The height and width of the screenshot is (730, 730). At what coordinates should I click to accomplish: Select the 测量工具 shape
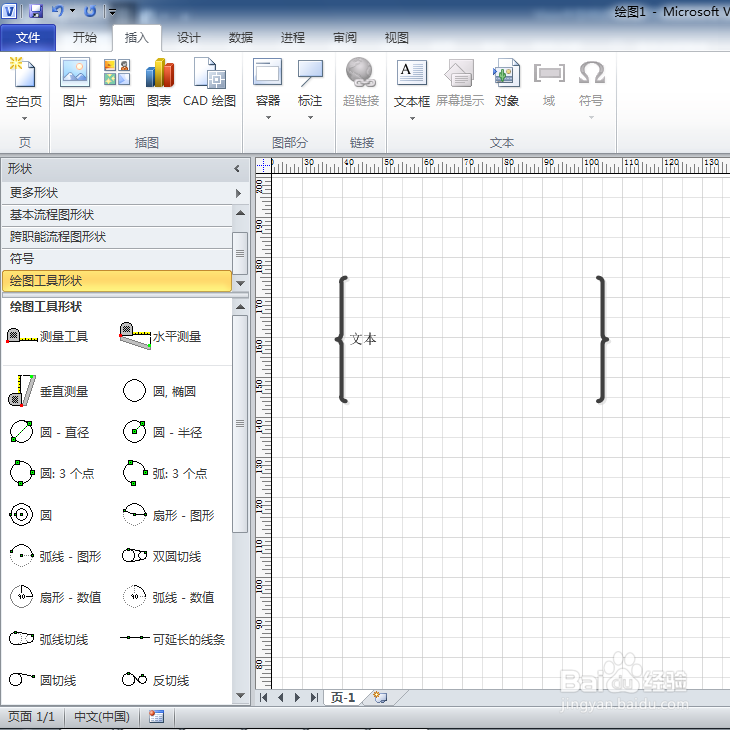point(47,336)
